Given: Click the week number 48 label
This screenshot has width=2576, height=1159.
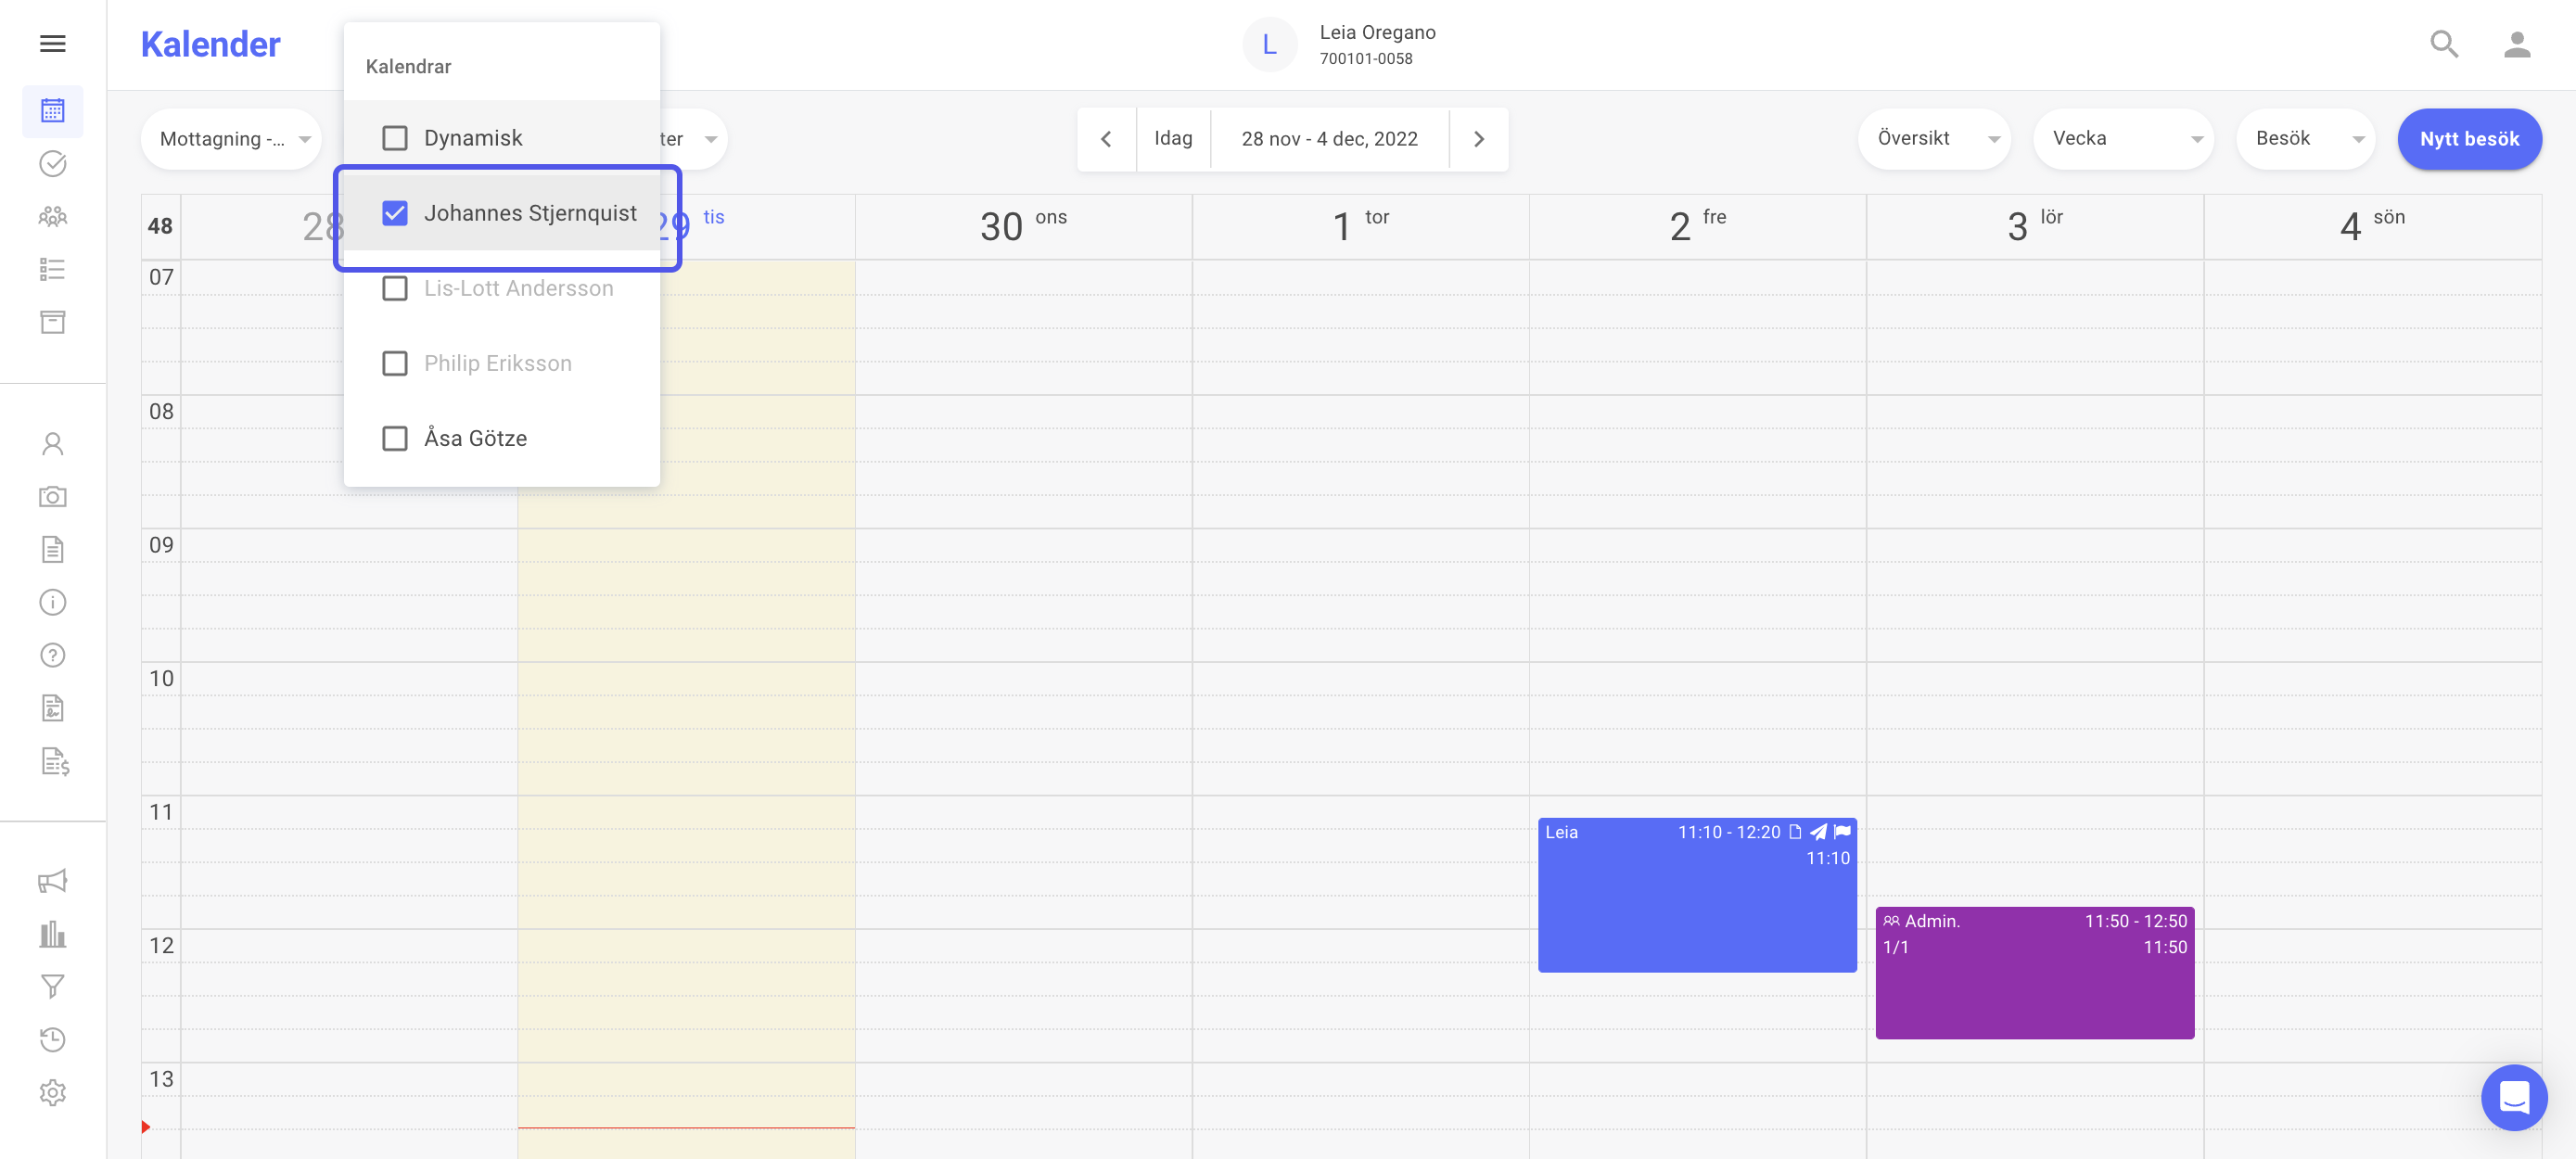Looking at the screenshot, I should [x=160, y=226].
